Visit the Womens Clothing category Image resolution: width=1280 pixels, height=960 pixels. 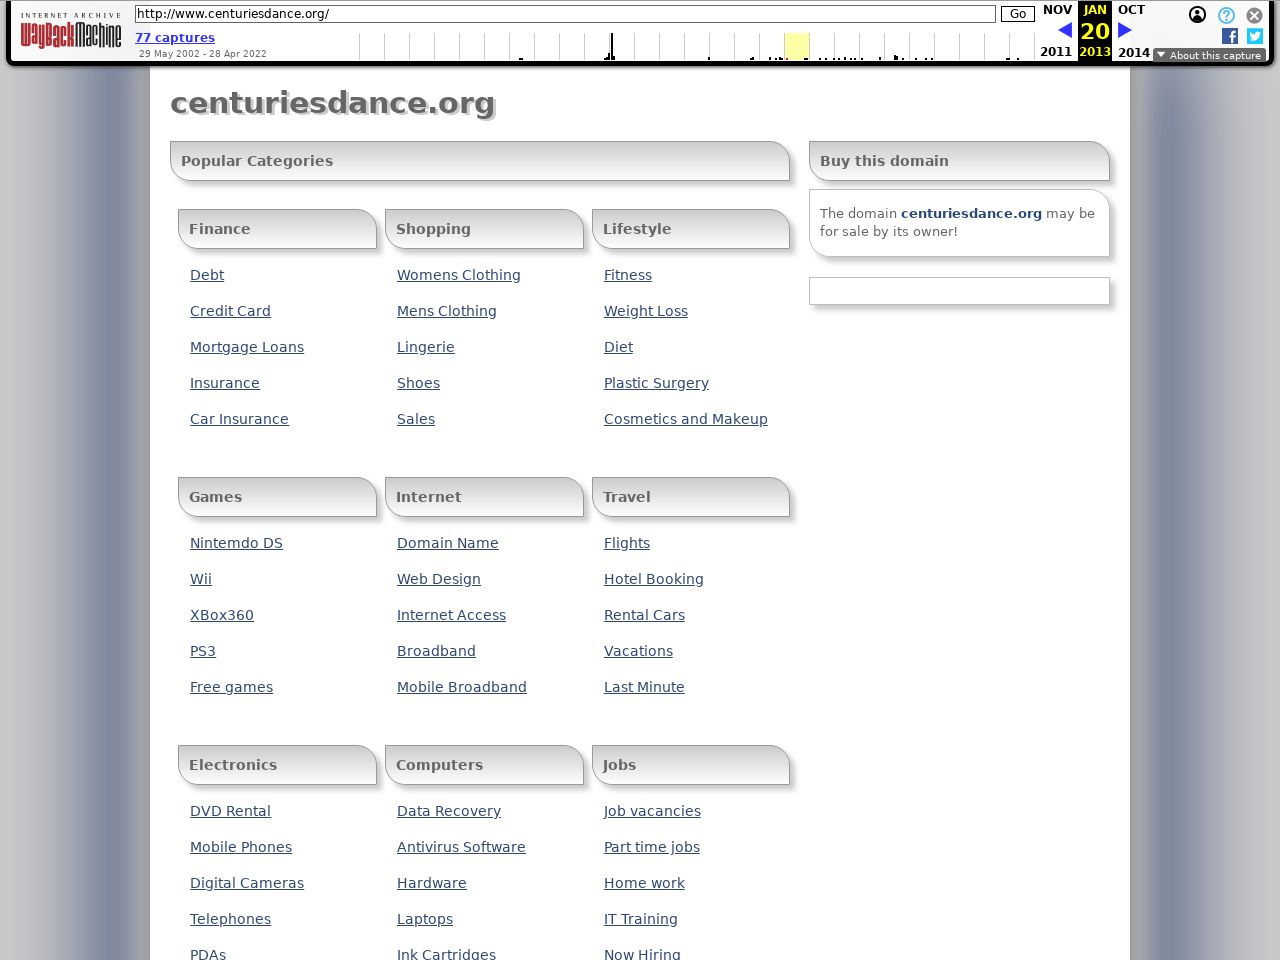pos(458,275)
